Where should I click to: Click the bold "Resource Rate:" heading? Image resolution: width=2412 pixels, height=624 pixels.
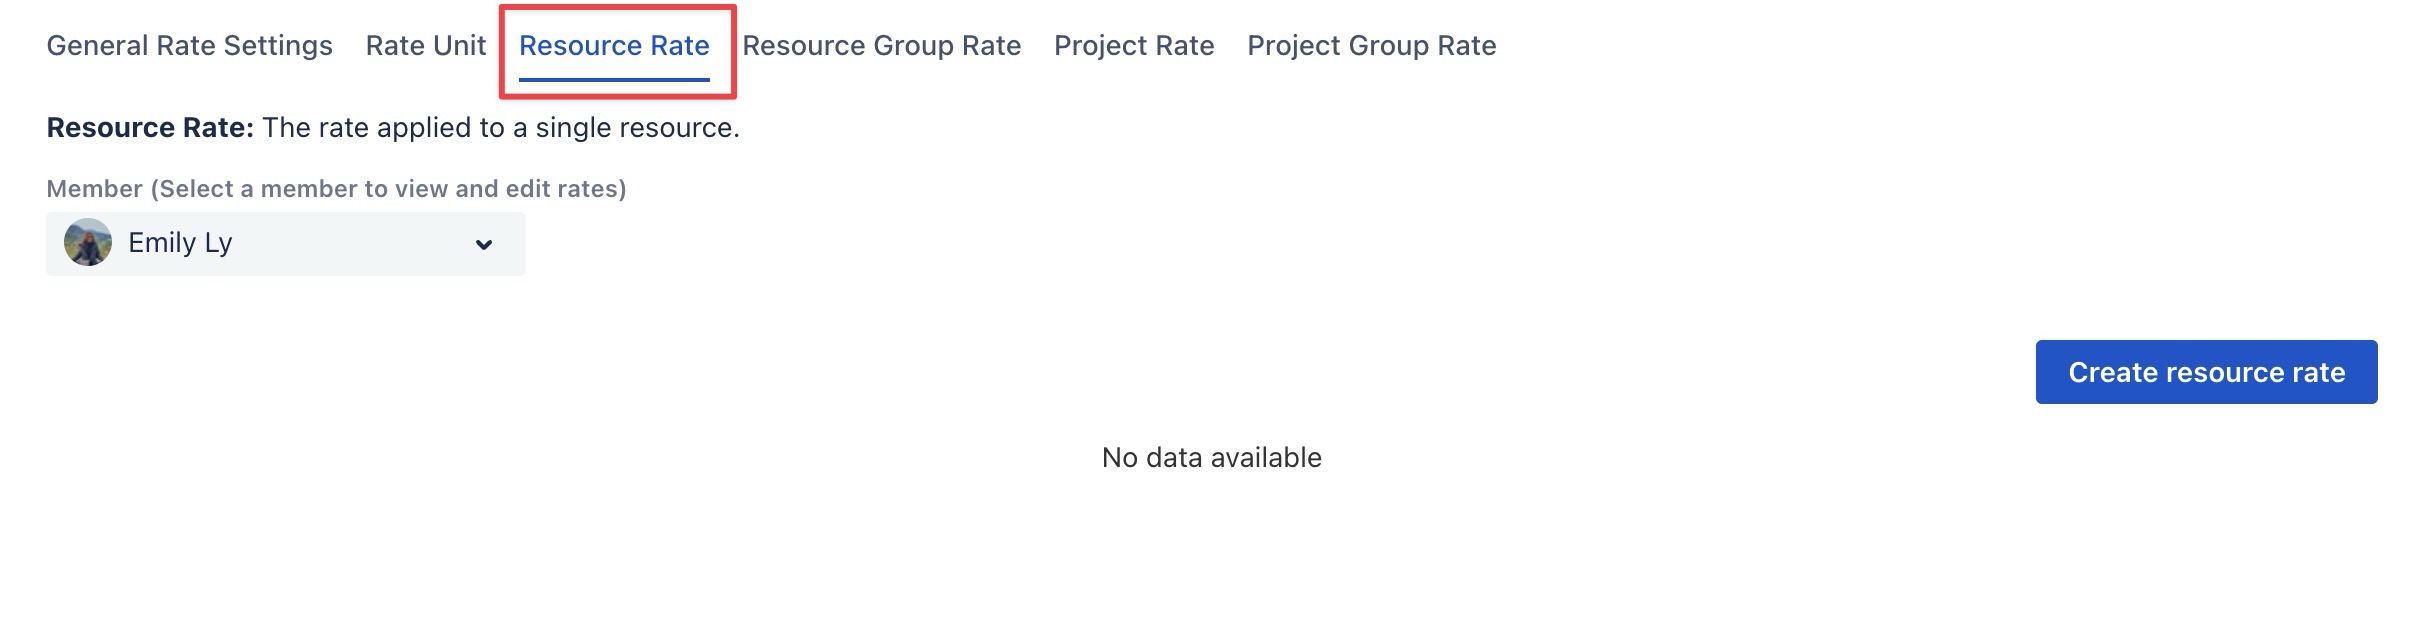pyautogui.click(x=150, y=128)
